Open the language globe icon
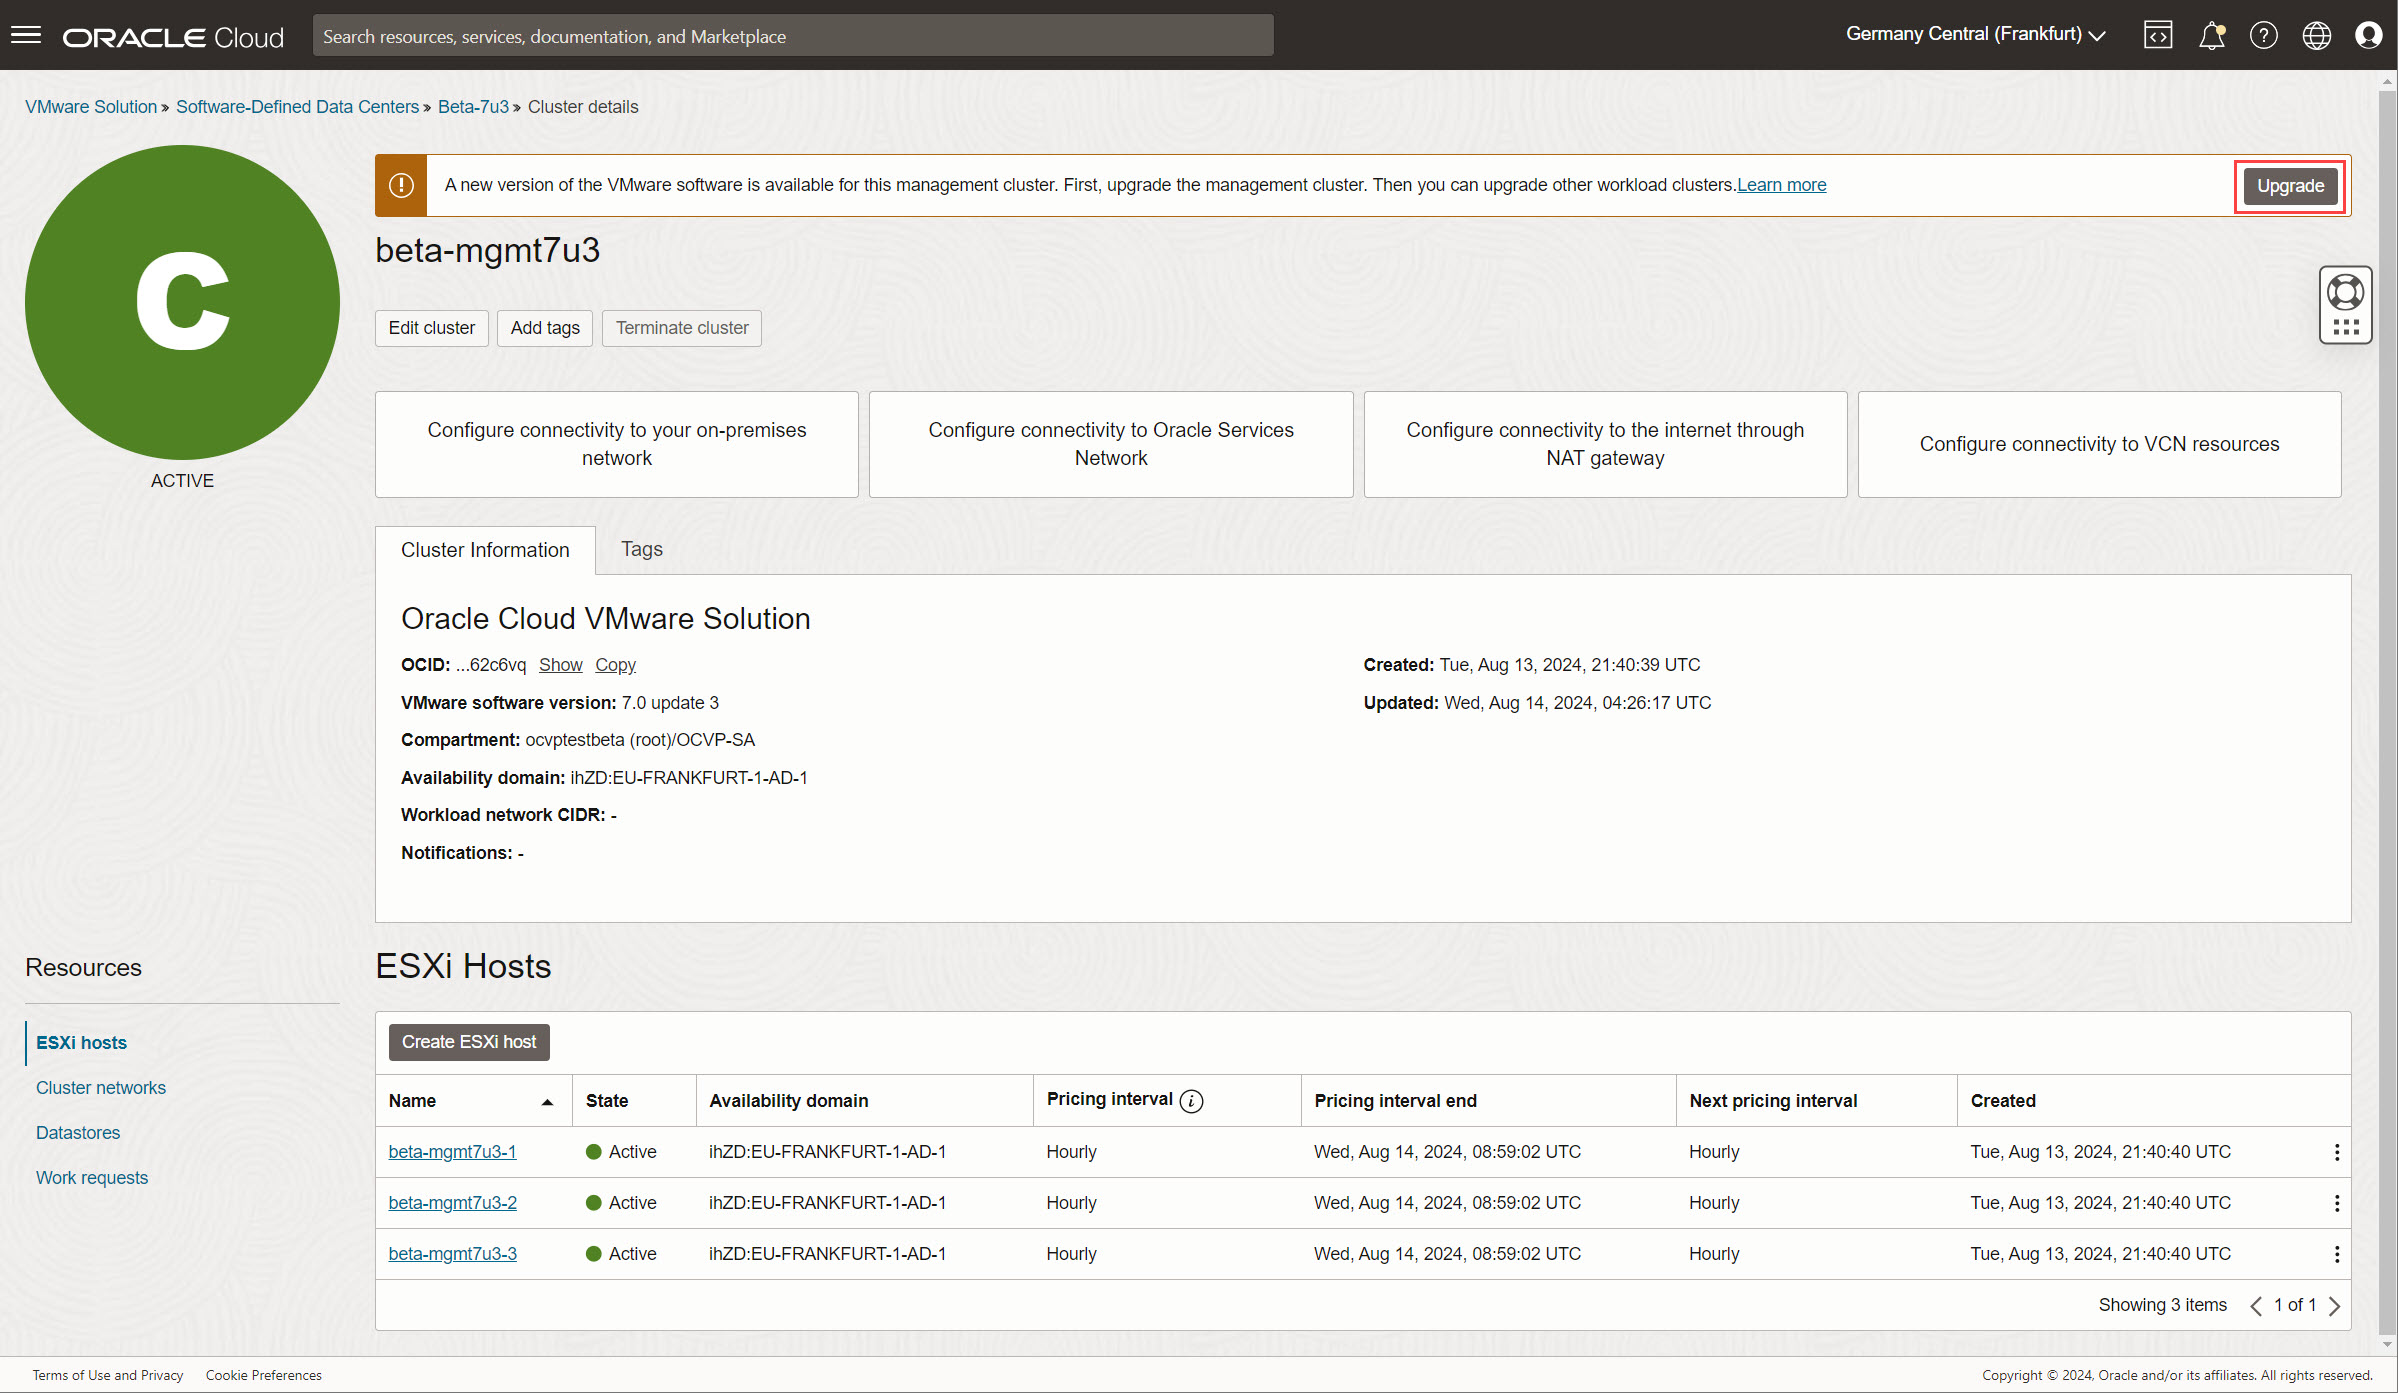Image resolution: width=2398 pixels, height=1393 pixels. point(2316,36)
